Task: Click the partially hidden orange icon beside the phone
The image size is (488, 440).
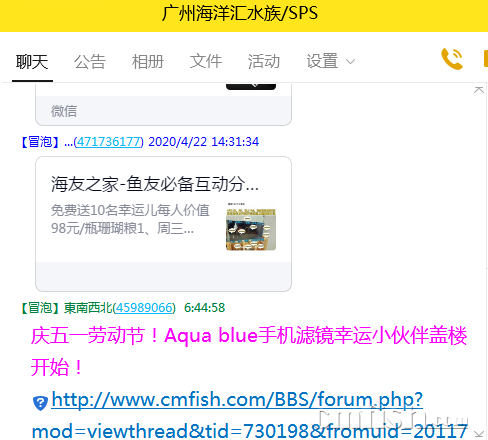Action: point(486,58)
